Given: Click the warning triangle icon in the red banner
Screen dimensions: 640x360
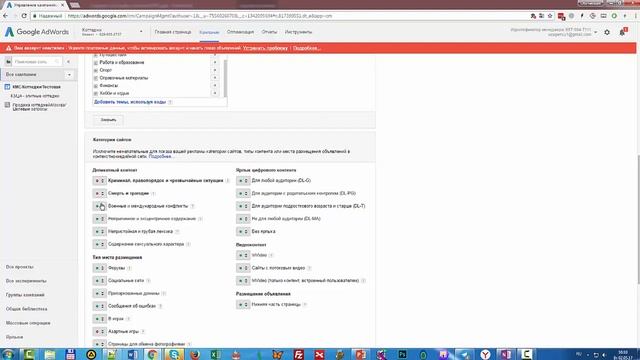Looking at the screenshot, I should (8, 48).
